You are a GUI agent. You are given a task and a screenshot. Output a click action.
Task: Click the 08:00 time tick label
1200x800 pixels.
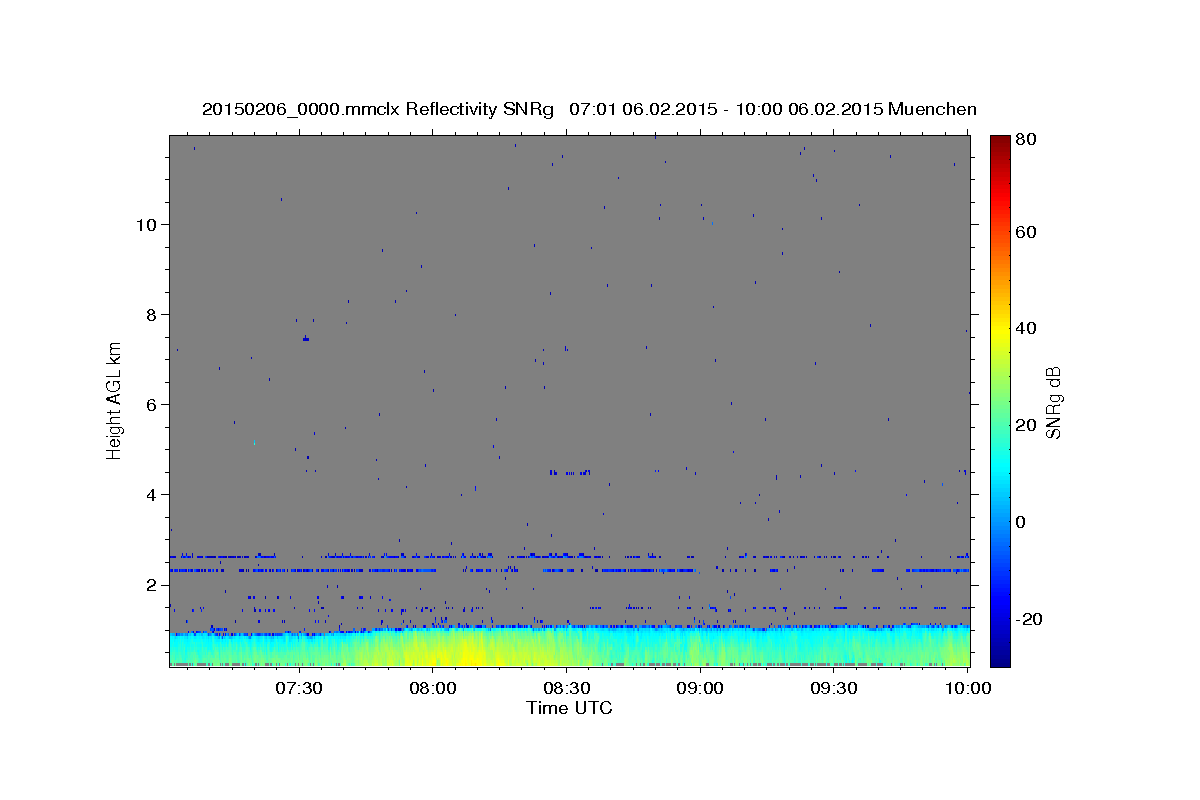pos(433,689)
